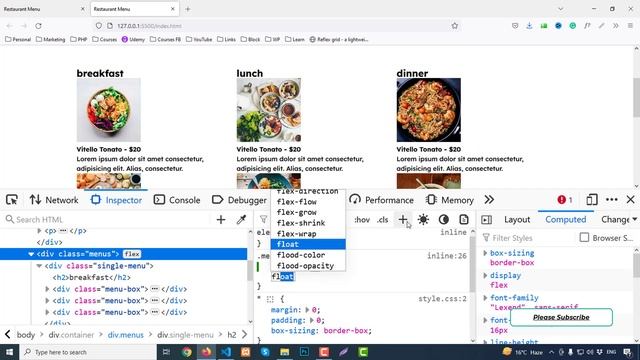Image resolution: width=640 pixels, height=360 pixels.
Task: Click div.container in breadcrumb
Action: point(71,335)
